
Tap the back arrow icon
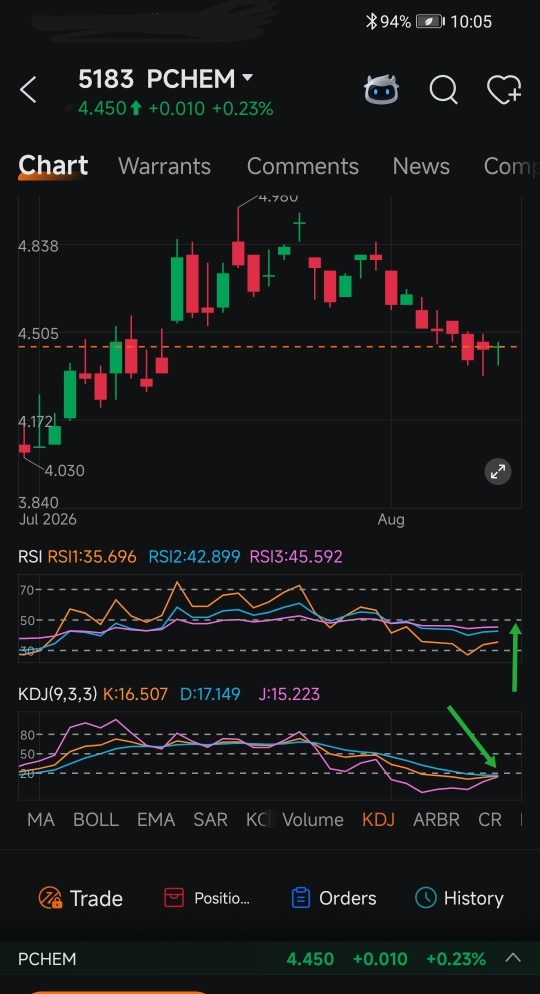[x=29, y=89]
